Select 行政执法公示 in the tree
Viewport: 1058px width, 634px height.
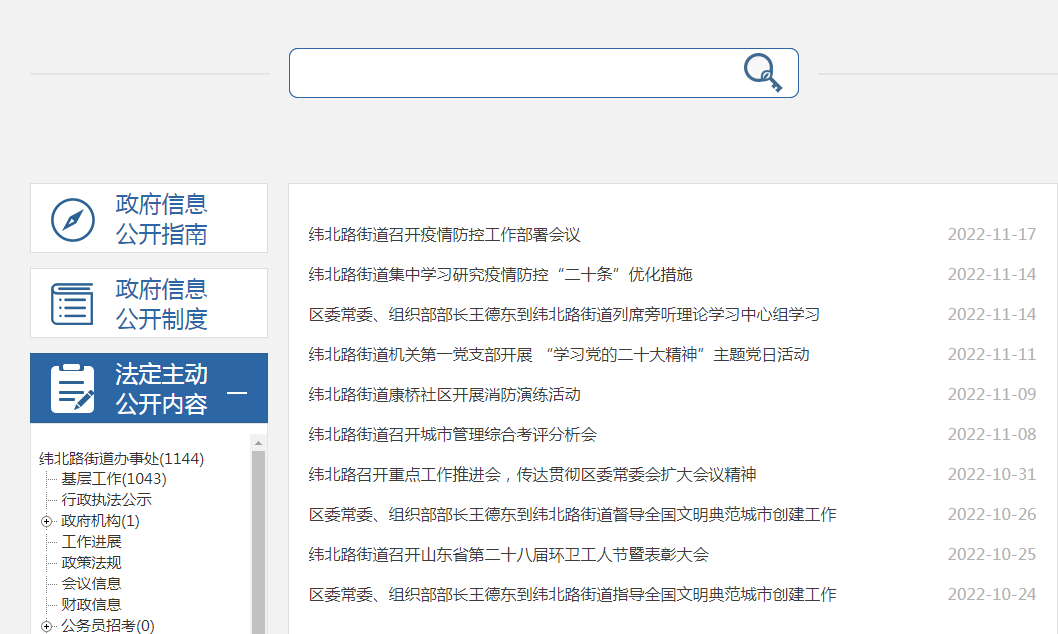pyautogui.click(x=106, y=500)
